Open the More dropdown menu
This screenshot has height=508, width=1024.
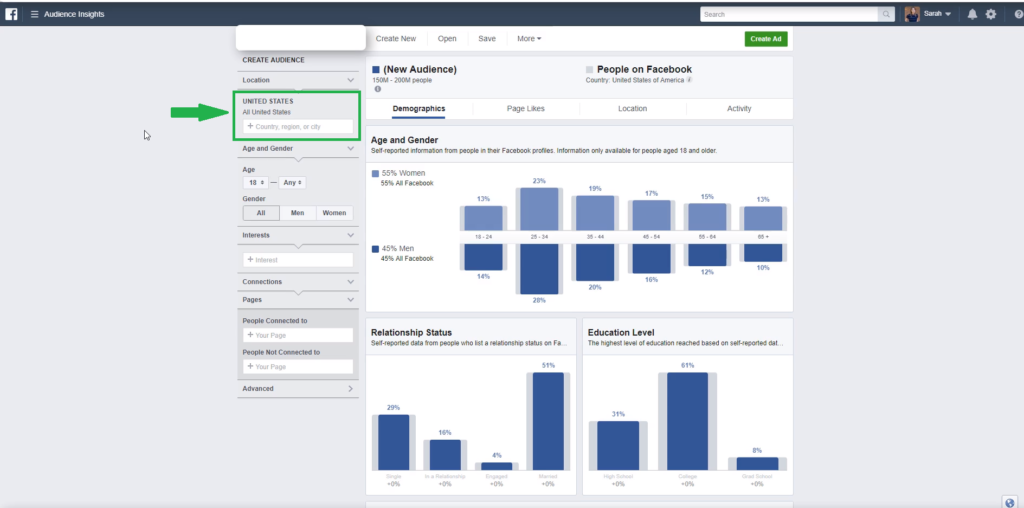coord(529,39)
